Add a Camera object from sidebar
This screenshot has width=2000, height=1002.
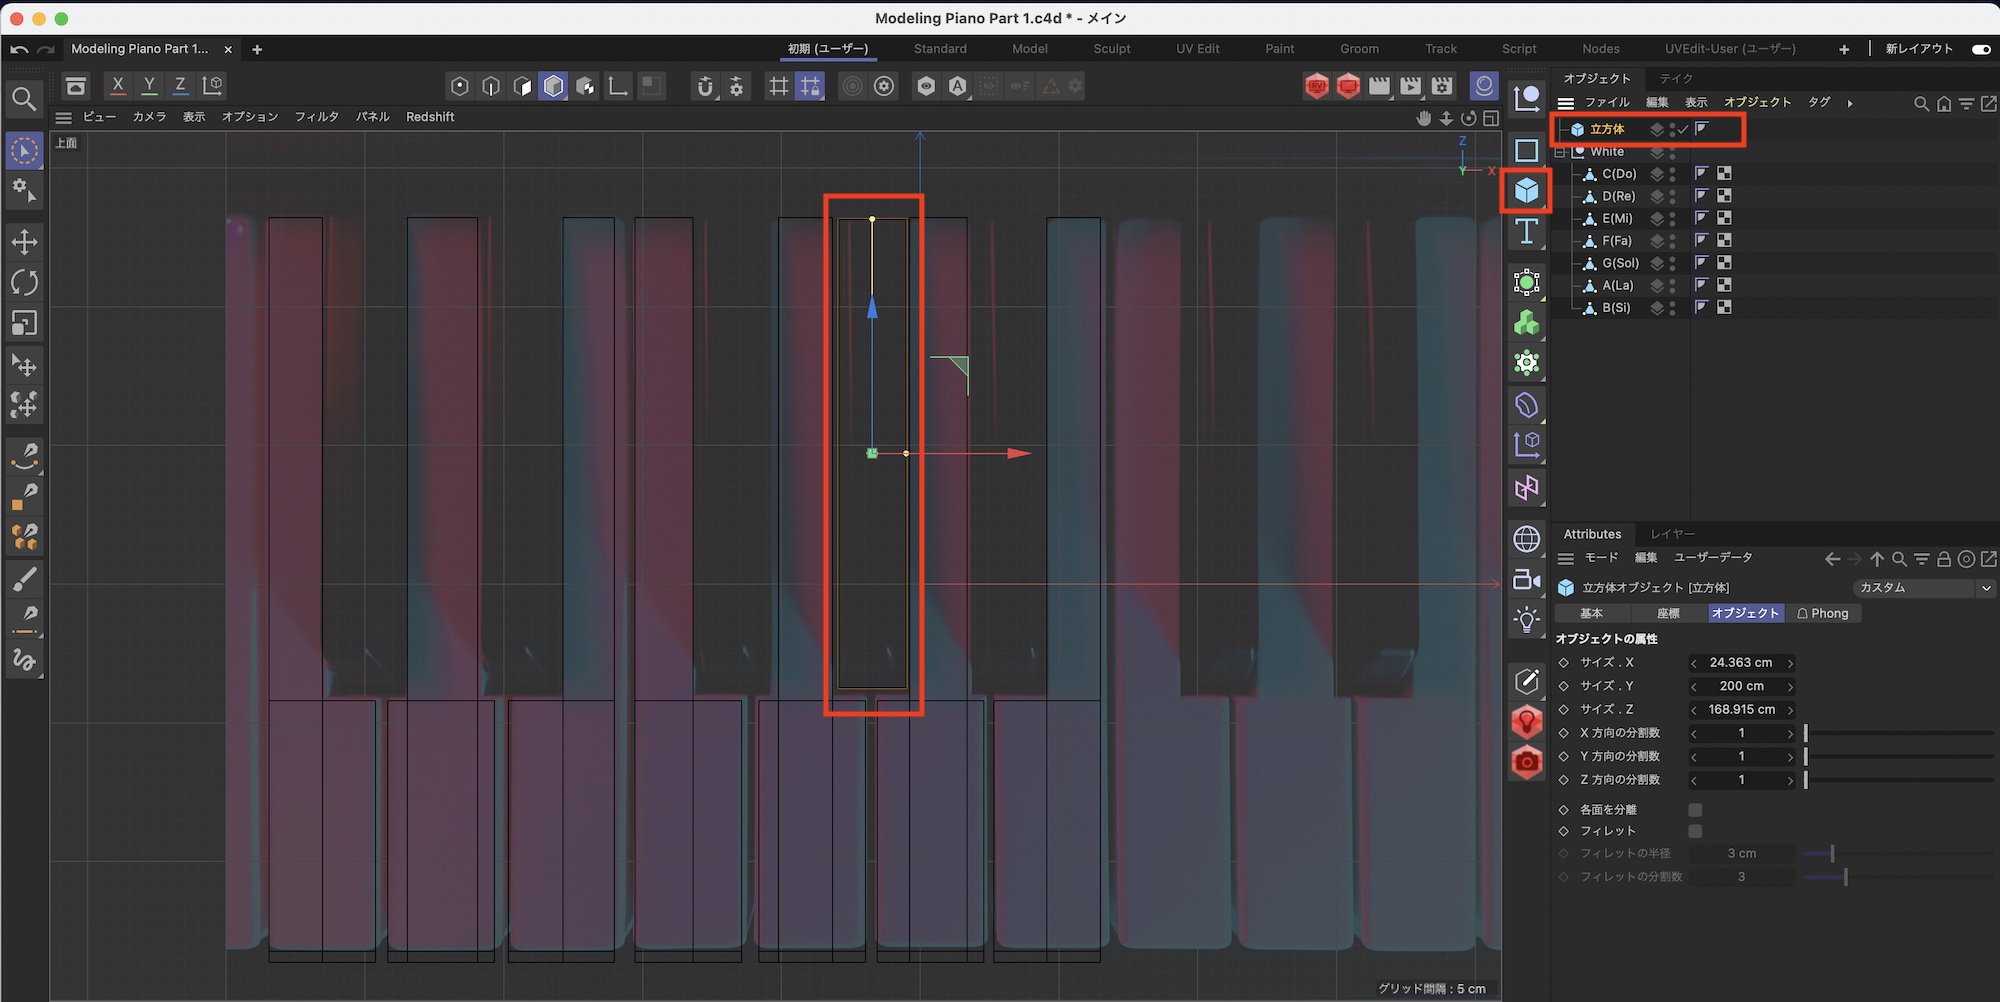pos(1526,580)
